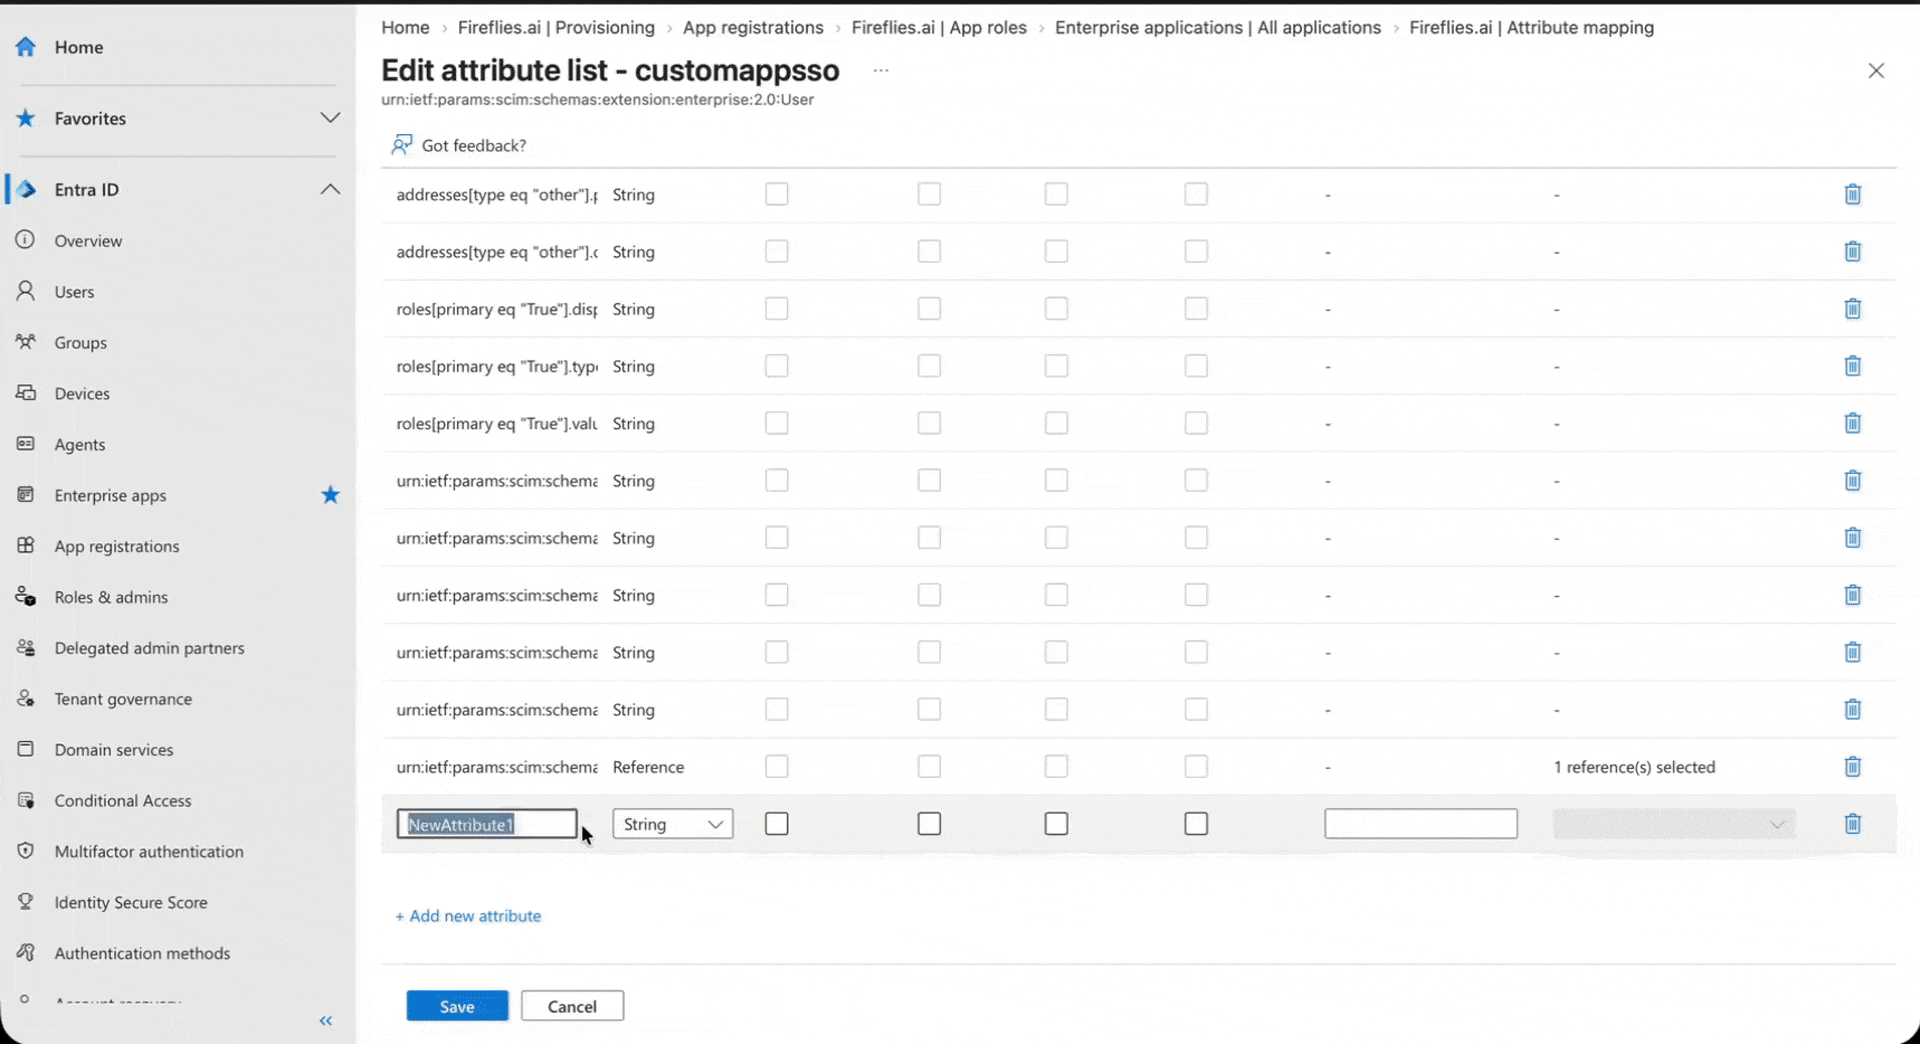Tick the fourth checkbox in NewAttribute1 row
1920x1044 pixels.
(x=1196, y=824)
